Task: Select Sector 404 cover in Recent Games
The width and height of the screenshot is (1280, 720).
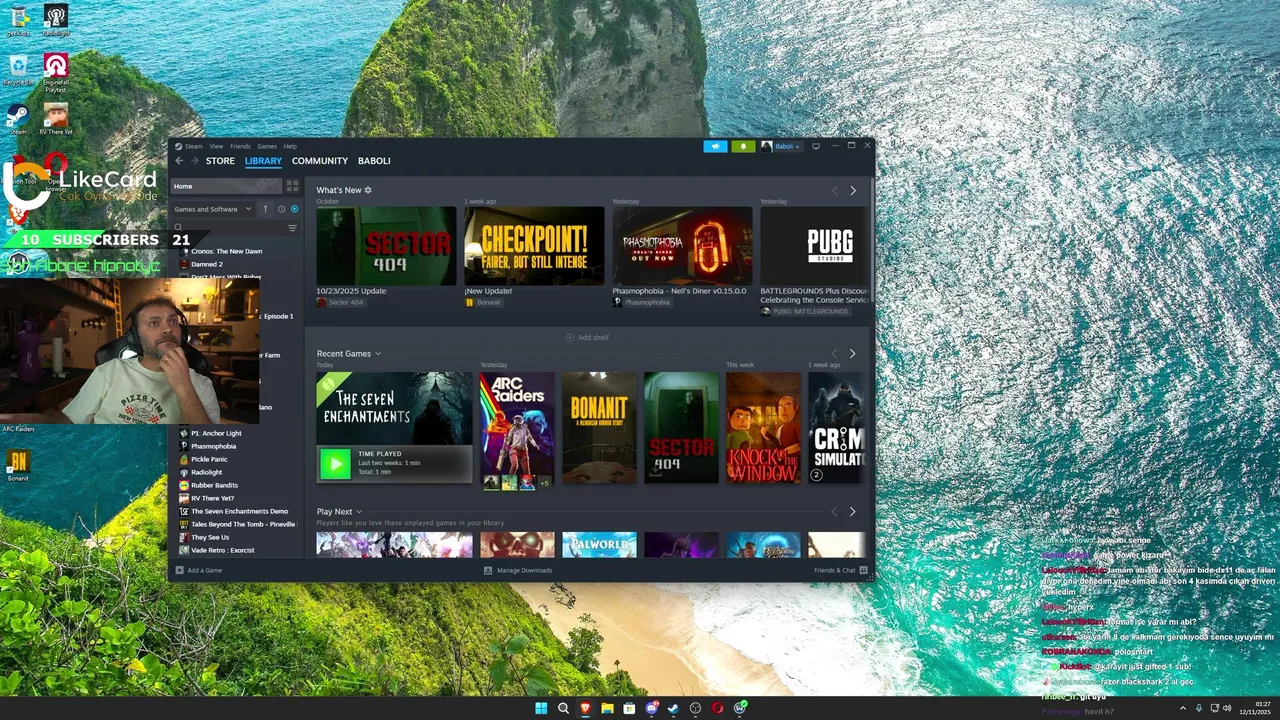Action: pyautogui.click(x=681, y=428)
